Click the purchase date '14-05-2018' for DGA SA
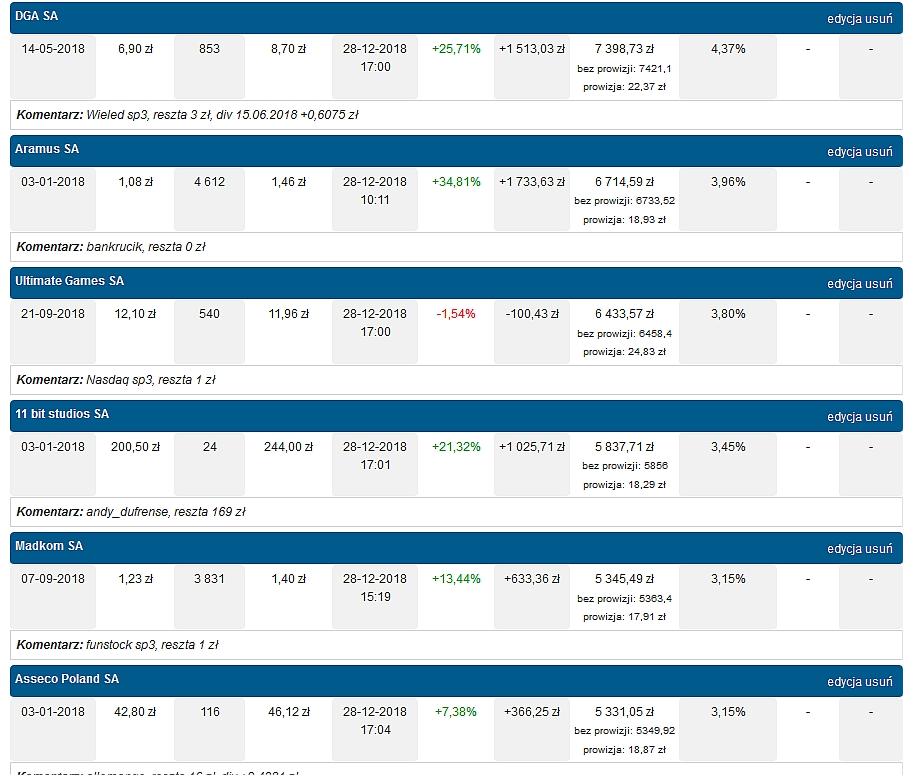Screen dimensions: 903x775 coord(53,49)
